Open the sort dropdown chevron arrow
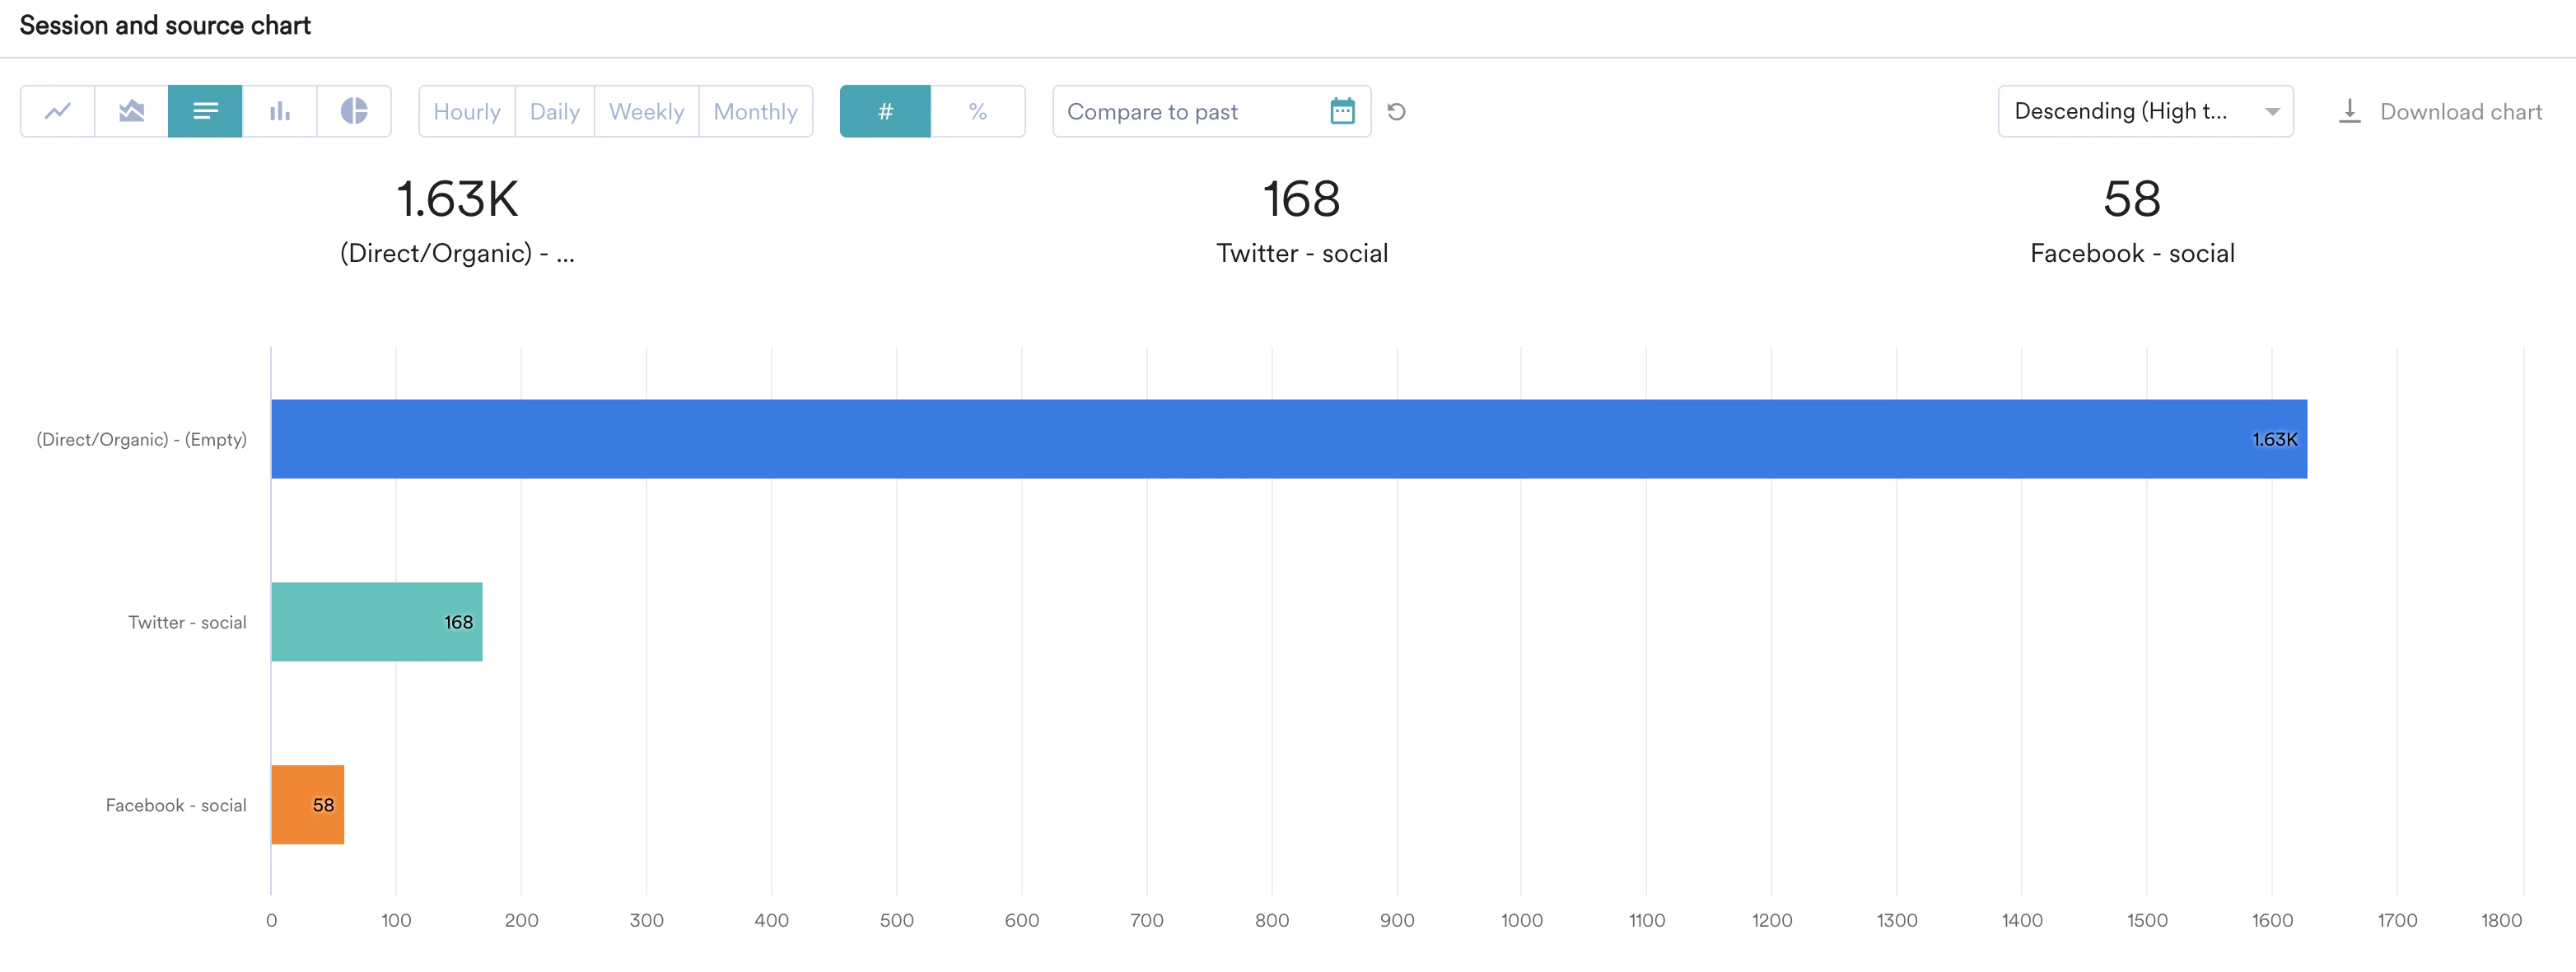2576x972 pixels. click(2271, 111)
